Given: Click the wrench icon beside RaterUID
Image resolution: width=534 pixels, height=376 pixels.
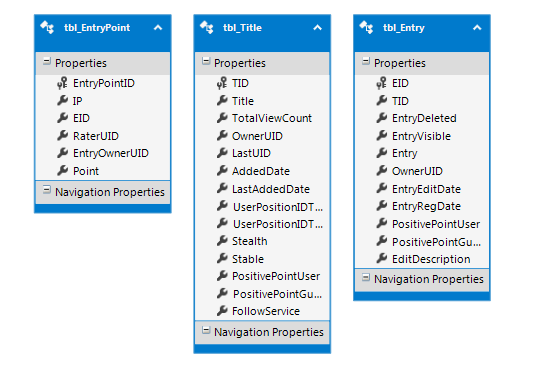Looking at the screenshot, I should pos(62,136).
